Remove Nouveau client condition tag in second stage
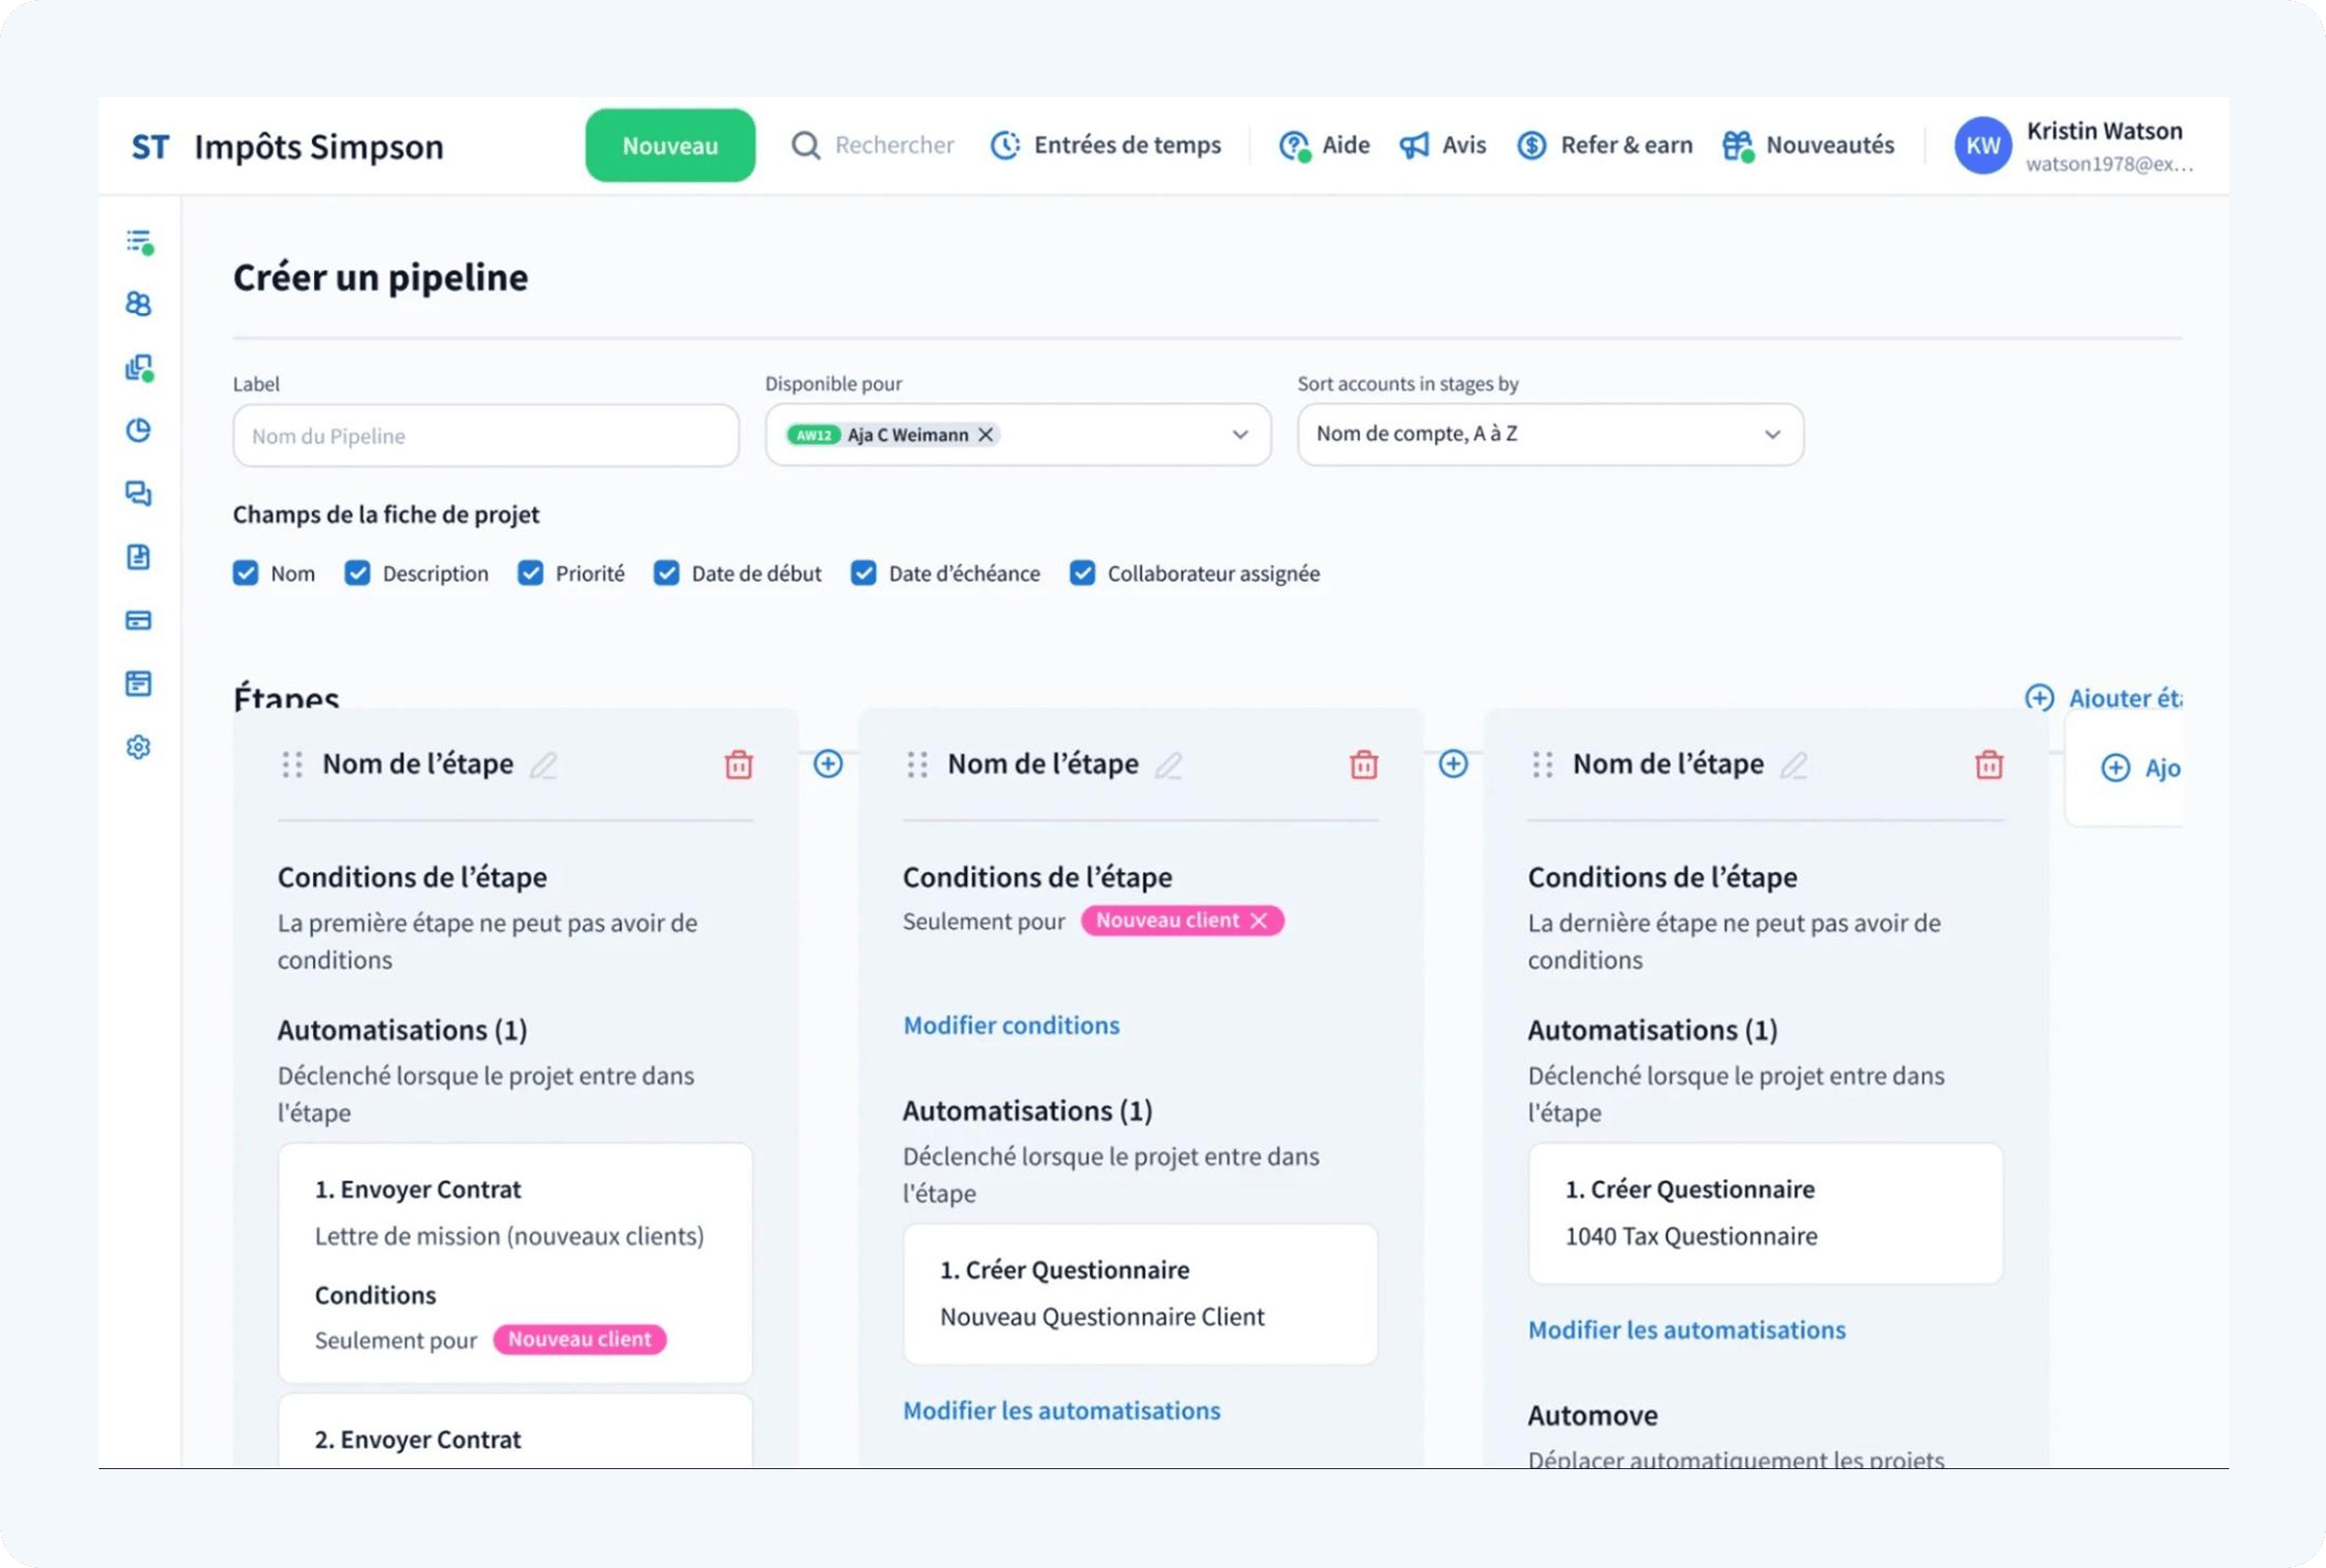The width and height of the screenshot is (2326, 1568). [1259, 921]
